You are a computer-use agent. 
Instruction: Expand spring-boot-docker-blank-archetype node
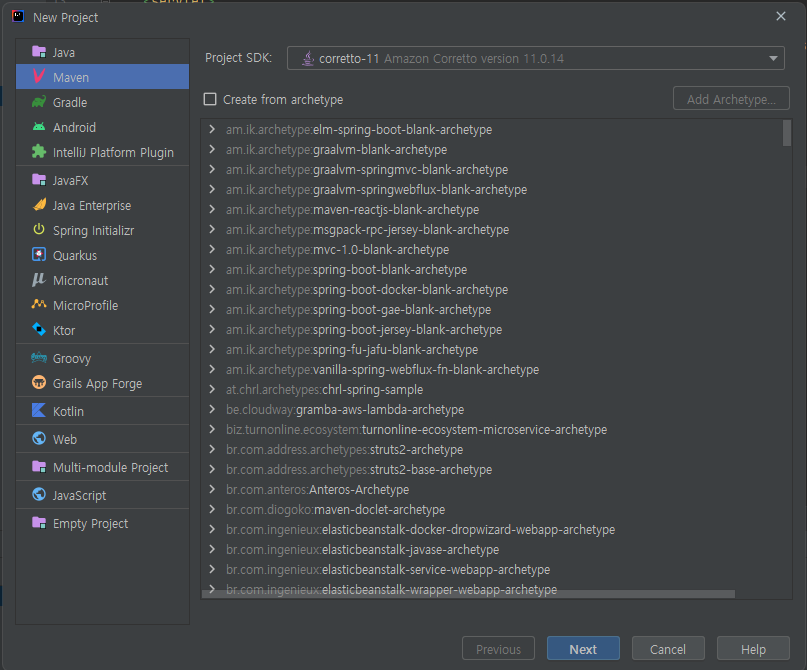point(212,289)
